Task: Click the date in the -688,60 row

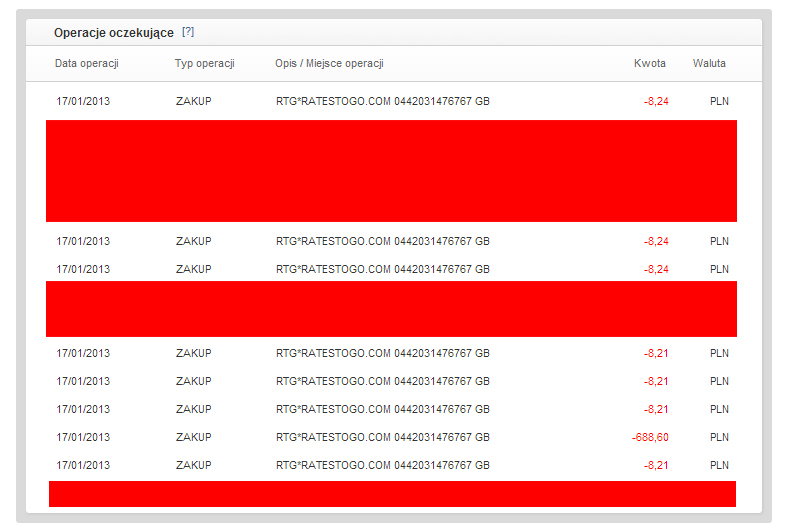Action: pyautogui.click(x=83, y=438)
